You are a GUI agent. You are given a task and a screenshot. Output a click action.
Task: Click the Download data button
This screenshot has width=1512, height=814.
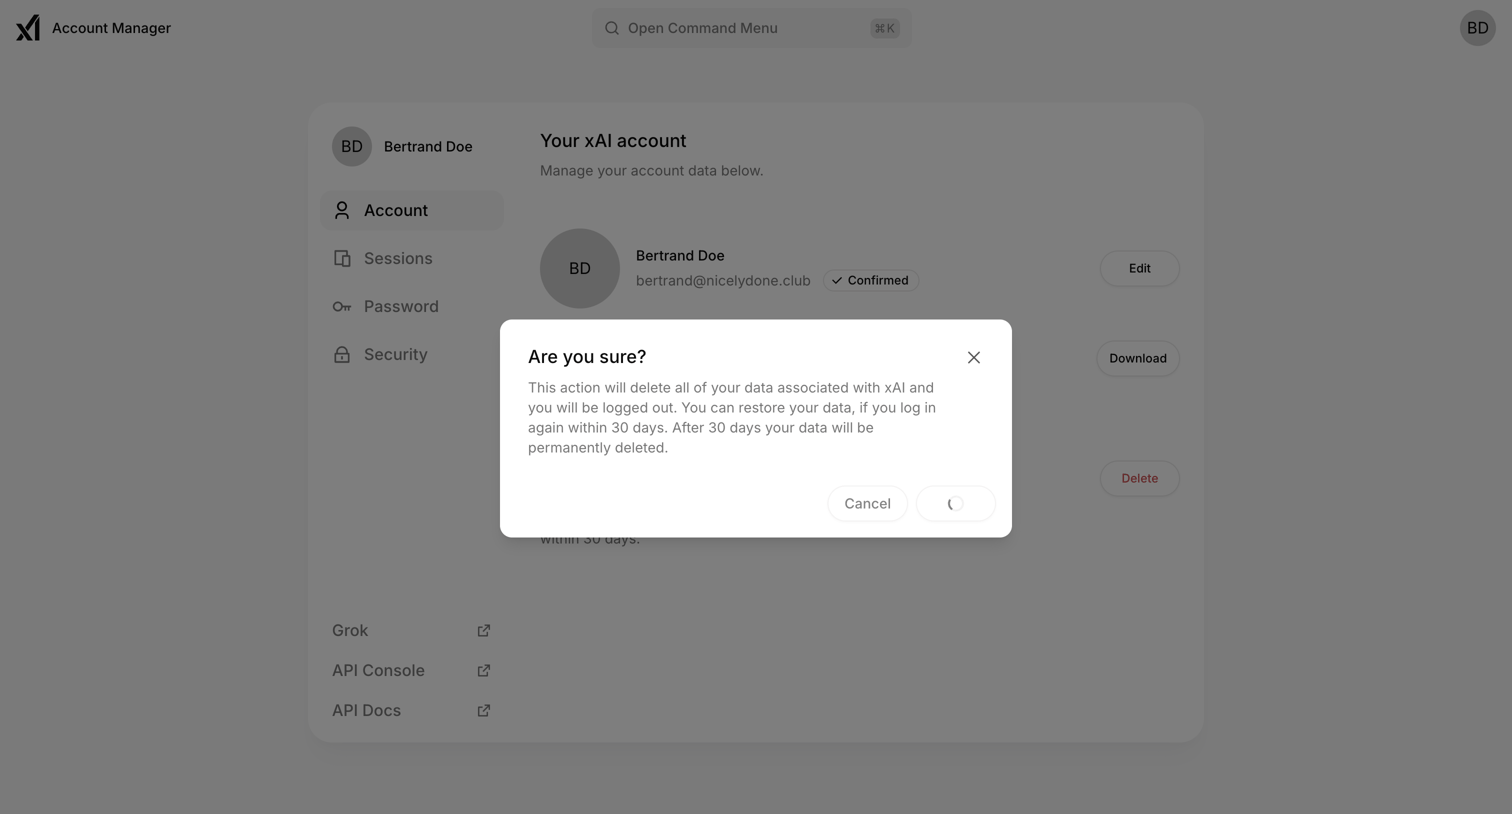1138,358
